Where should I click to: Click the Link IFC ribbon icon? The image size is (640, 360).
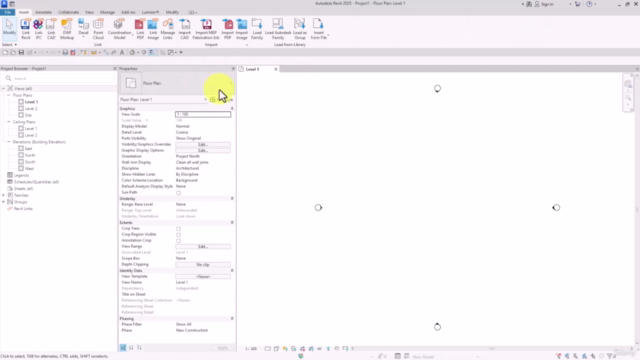coord(38,29)
